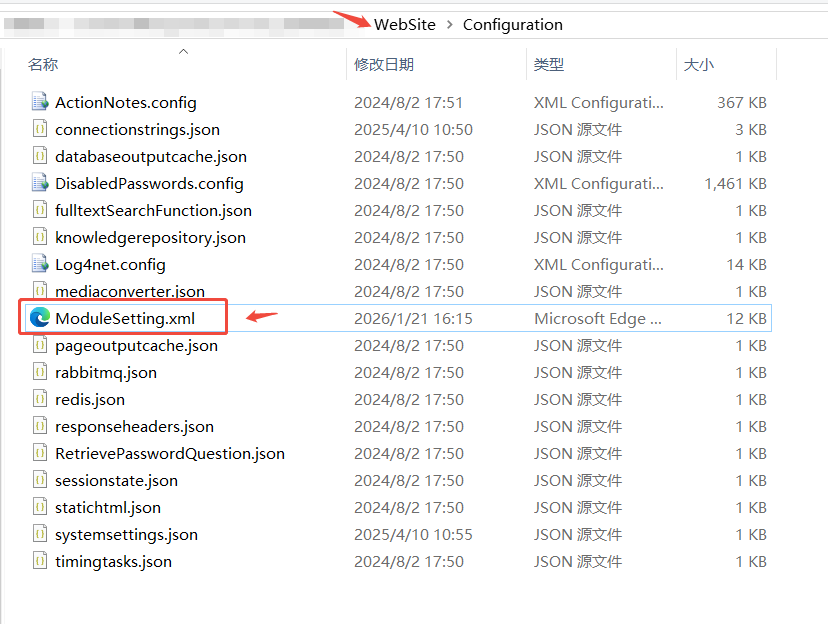Select the pageoutputcache.json file icon
Viewport: 828px width, 624px height.
(x=40, y=345)
